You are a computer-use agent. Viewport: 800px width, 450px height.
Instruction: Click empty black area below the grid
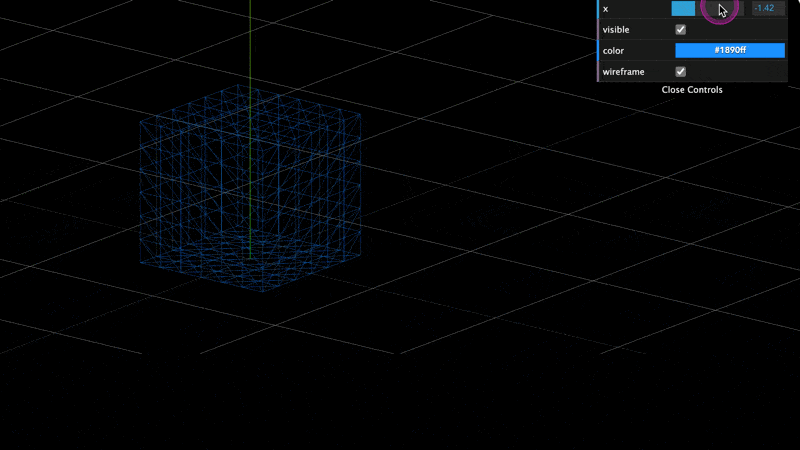400,410
